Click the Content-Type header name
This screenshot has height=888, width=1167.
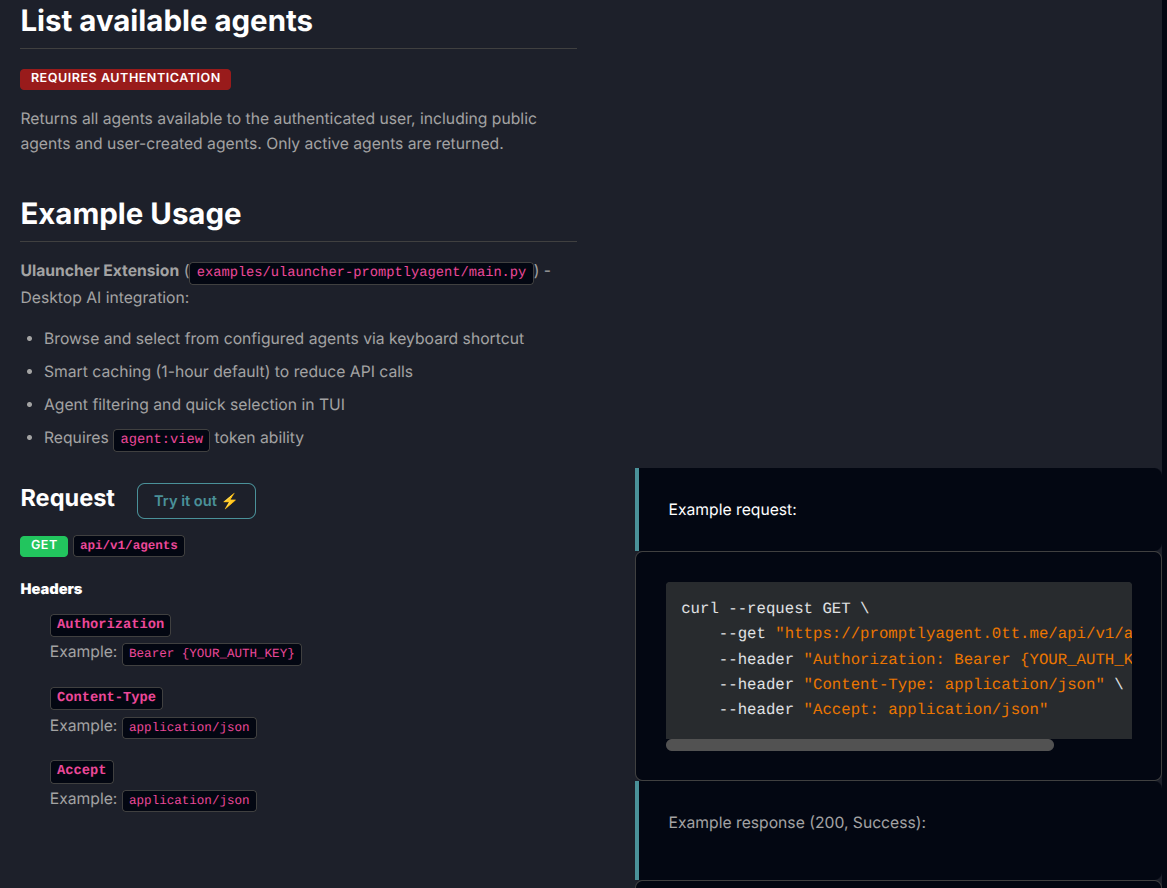[x=106, y=697]
